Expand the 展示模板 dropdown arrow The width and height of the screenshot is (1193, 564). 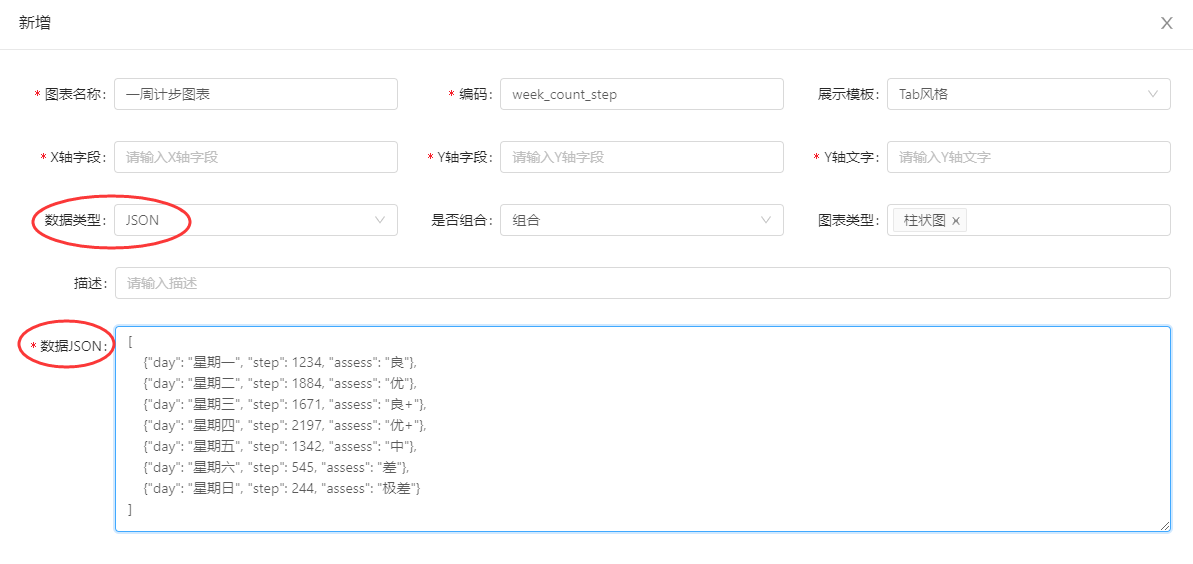coord(1152,95)
